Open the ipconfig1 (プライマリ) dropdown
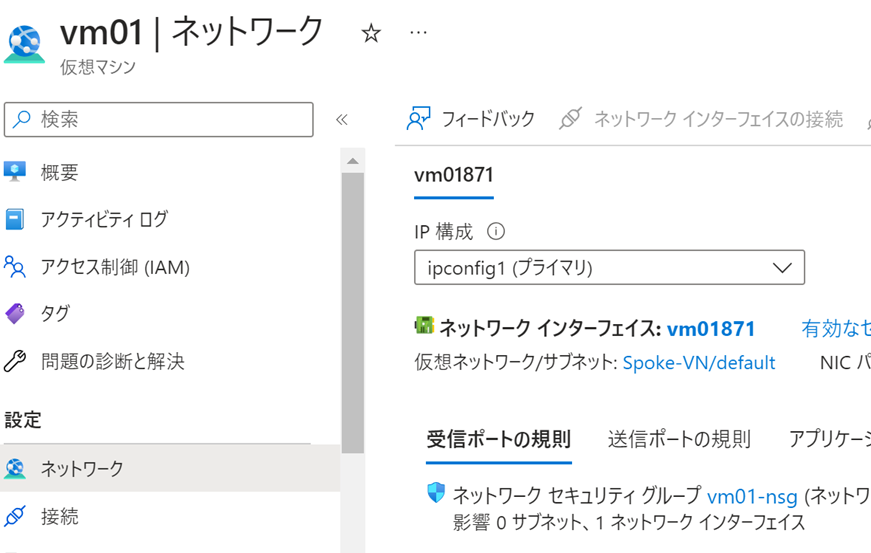Screen dimensions: 871x553 point(609,267)
